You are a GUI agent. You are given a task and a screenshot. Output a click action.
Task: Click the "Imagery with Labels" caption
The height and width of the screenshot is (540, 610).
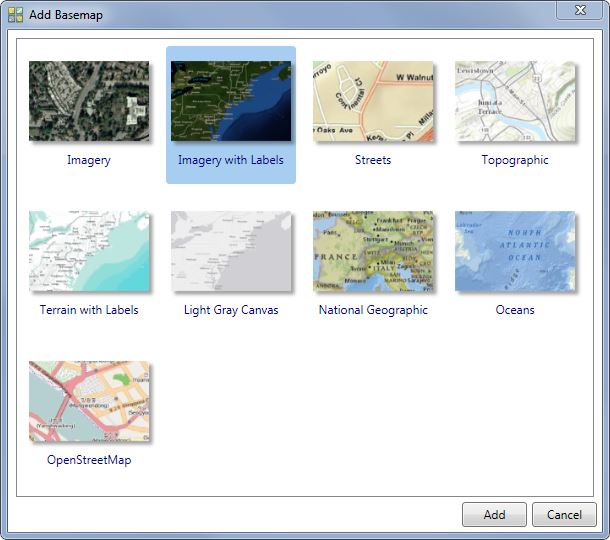pos(231,160)
